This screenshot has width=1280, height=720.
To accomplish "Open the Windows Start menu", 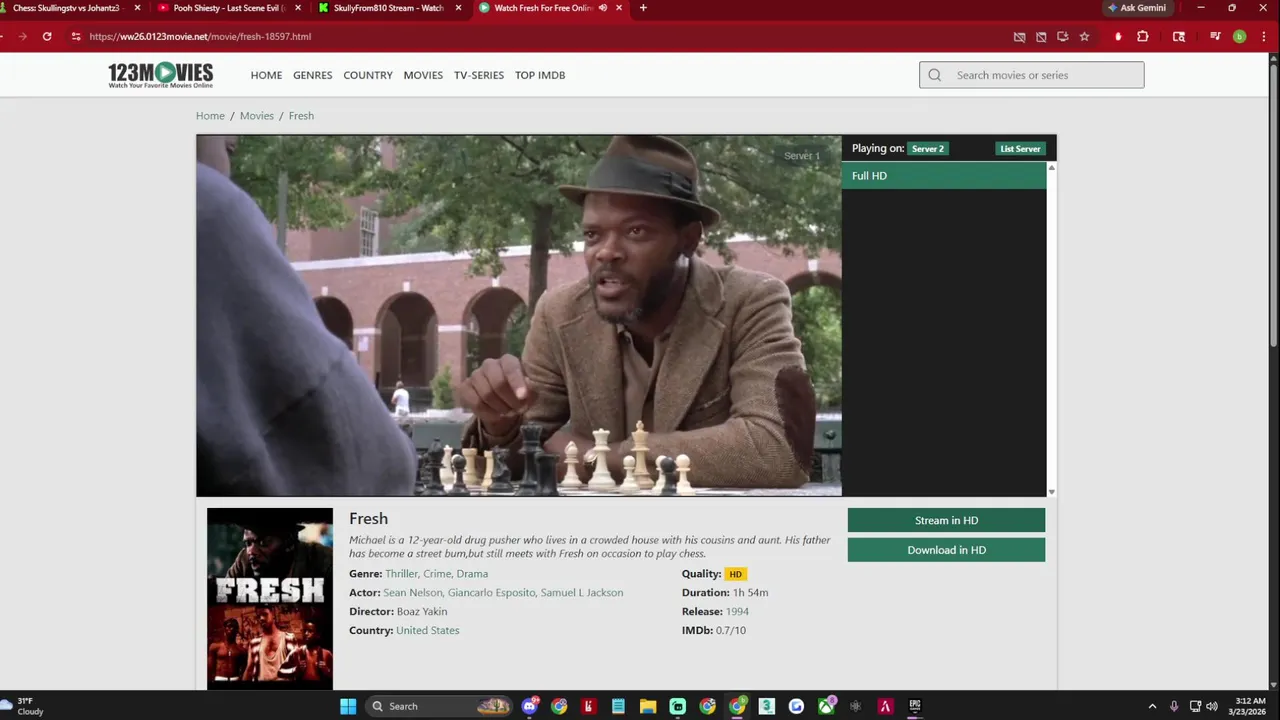I will [348, 706].
